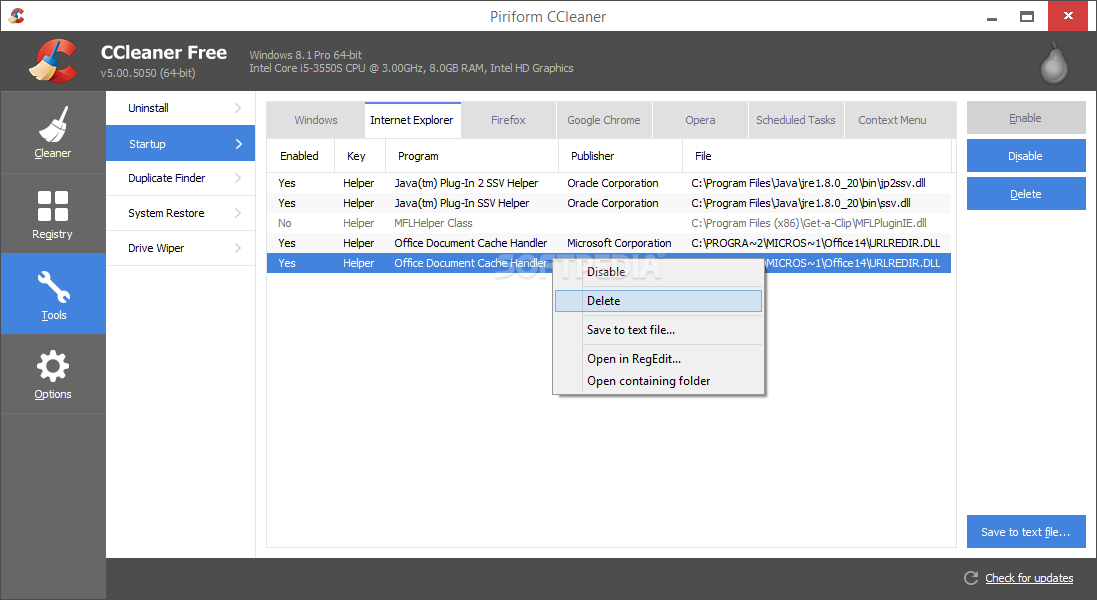
Task: Sort by the Enabled column header
Action: pyautogui.click(x=299, y=156)
